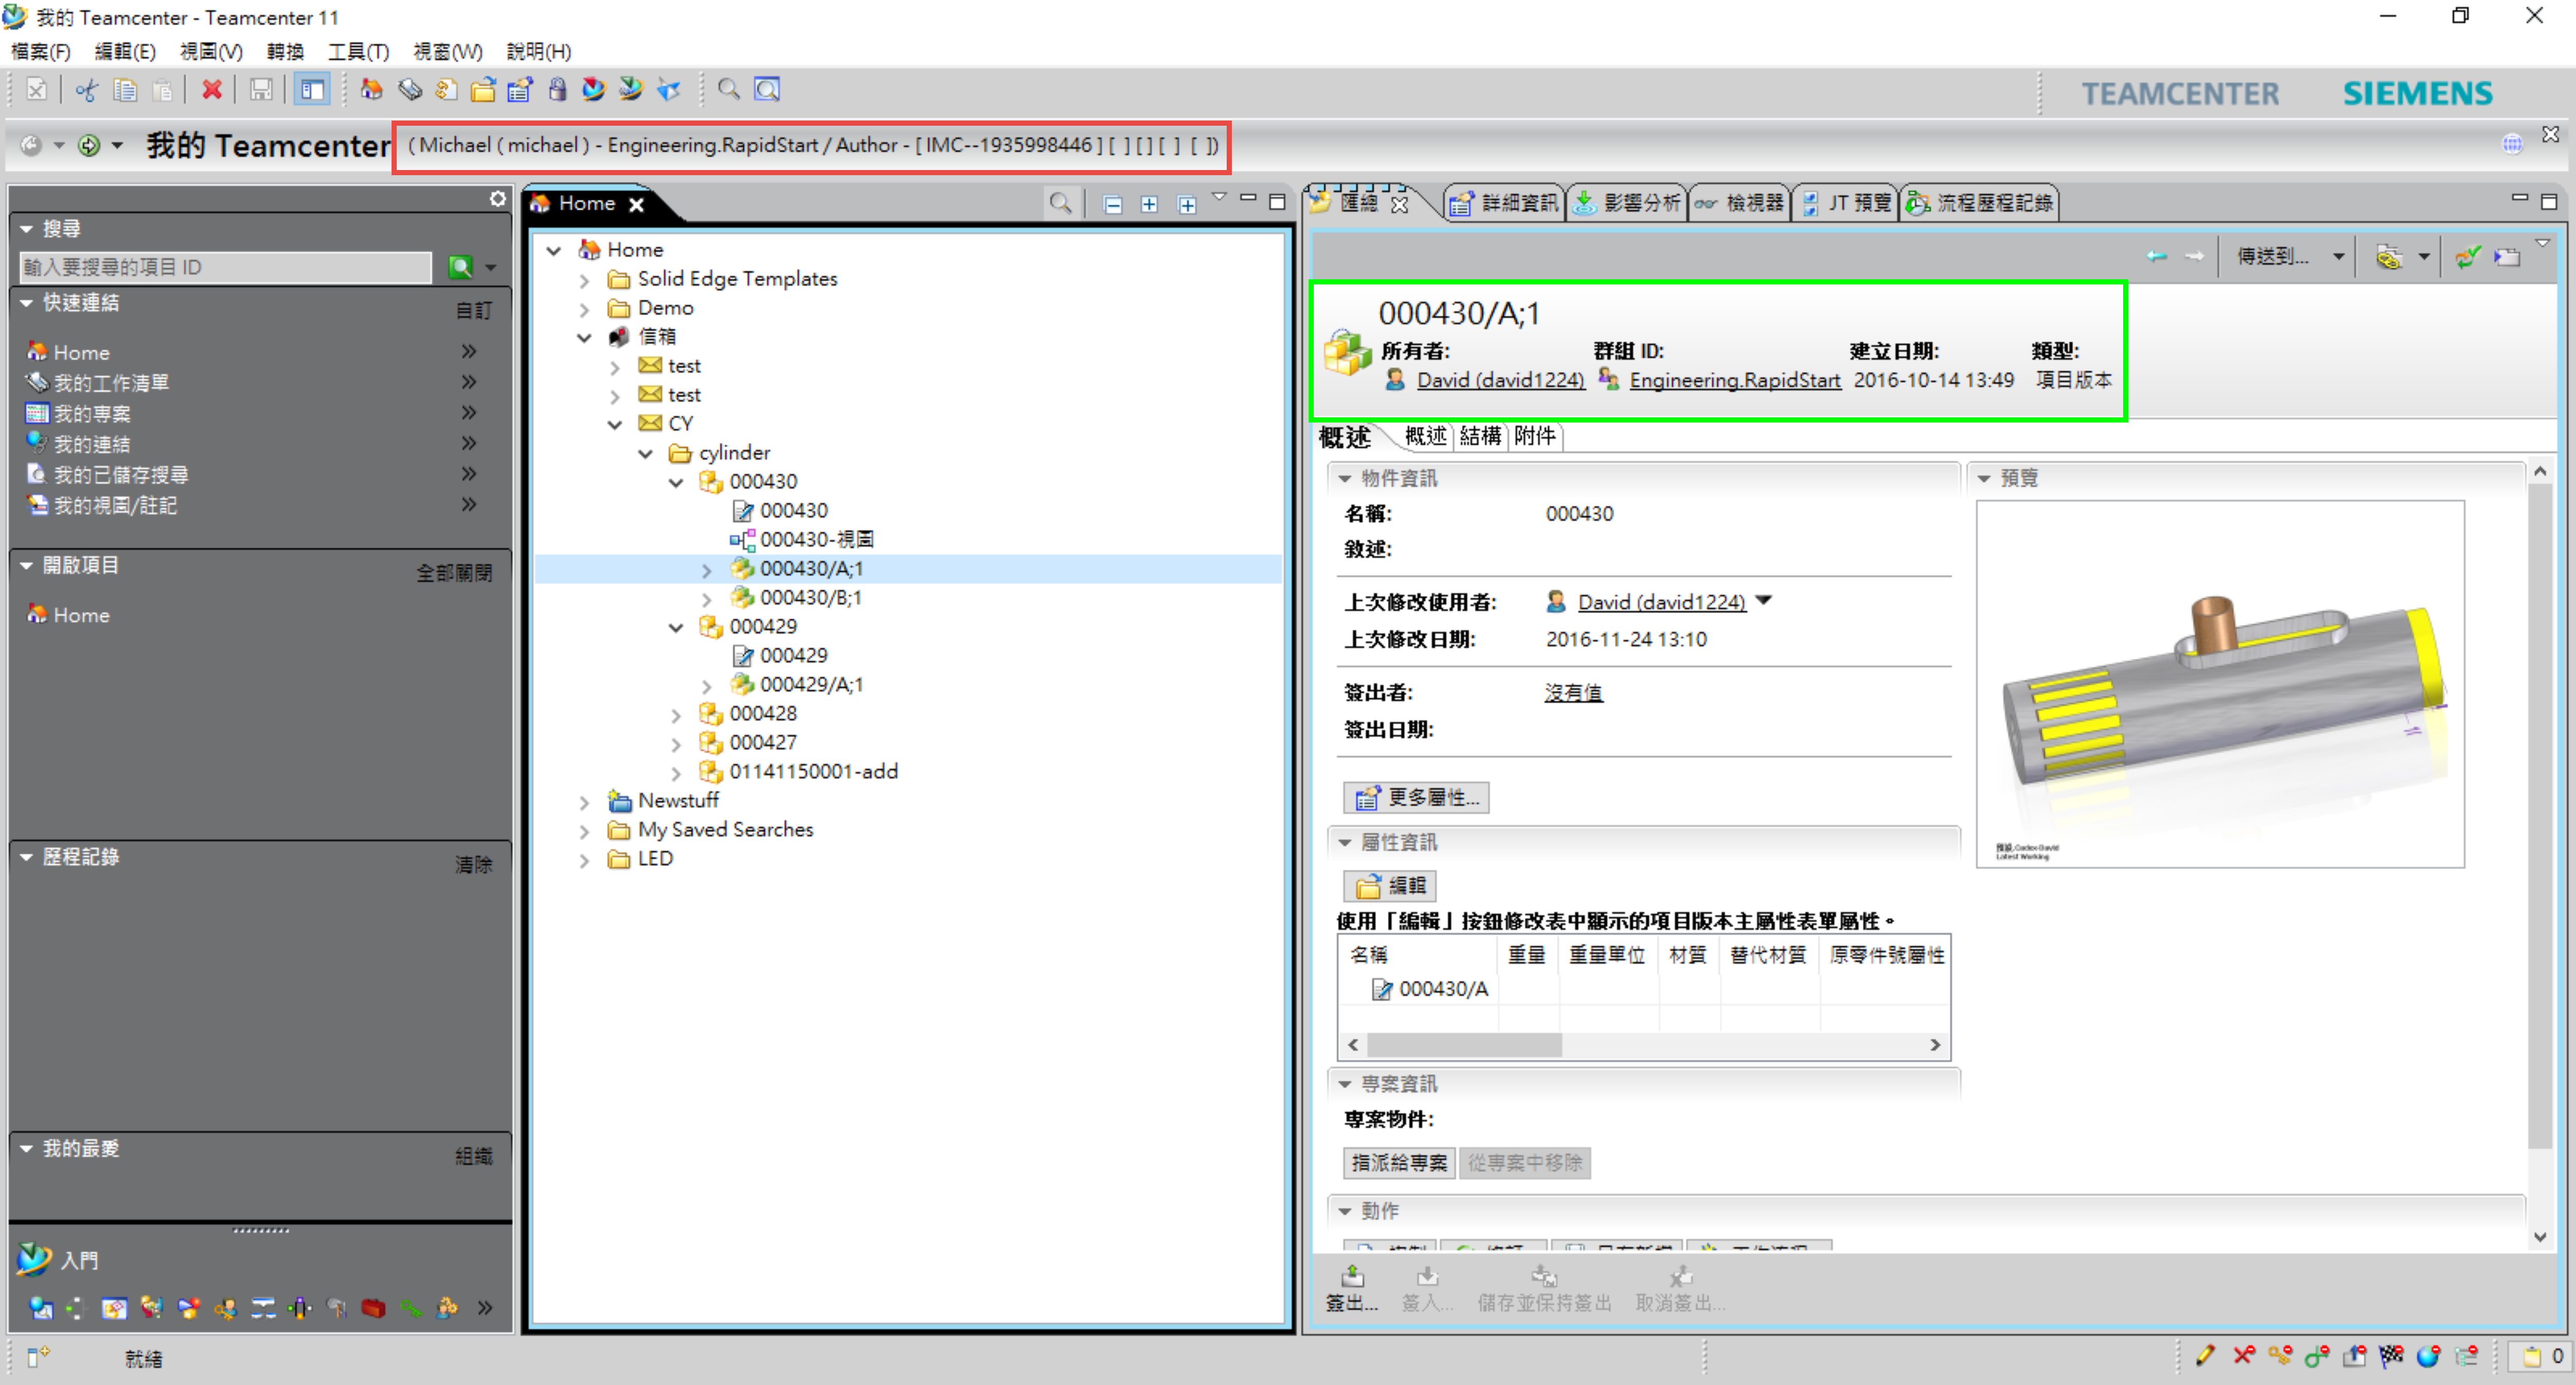Click the 更多屬性... button

(x=1416, y=798)
